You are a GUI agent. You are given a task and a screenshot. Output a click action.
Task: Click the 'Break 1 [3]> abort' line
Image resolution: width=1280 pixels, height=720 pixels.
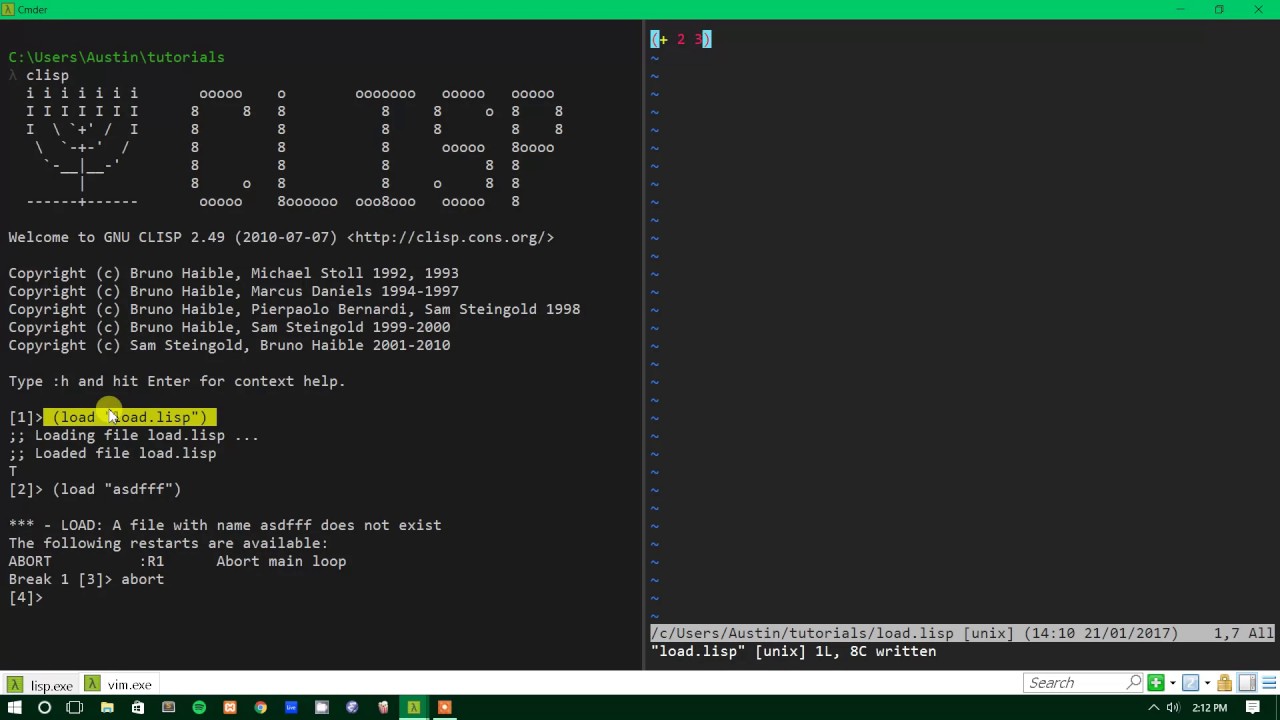[x=86, y=579]
